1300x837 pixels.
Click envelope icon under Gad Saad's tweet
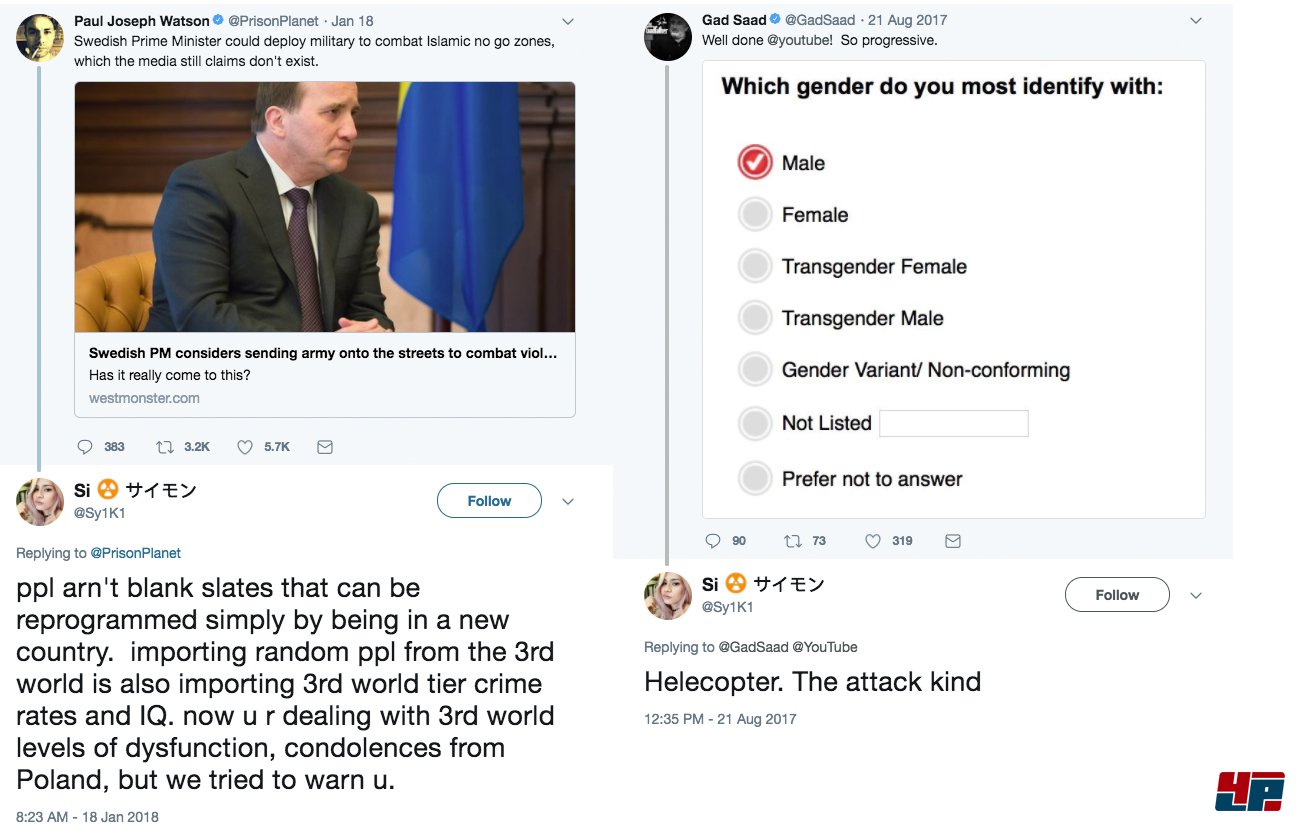tap(953, 541)
